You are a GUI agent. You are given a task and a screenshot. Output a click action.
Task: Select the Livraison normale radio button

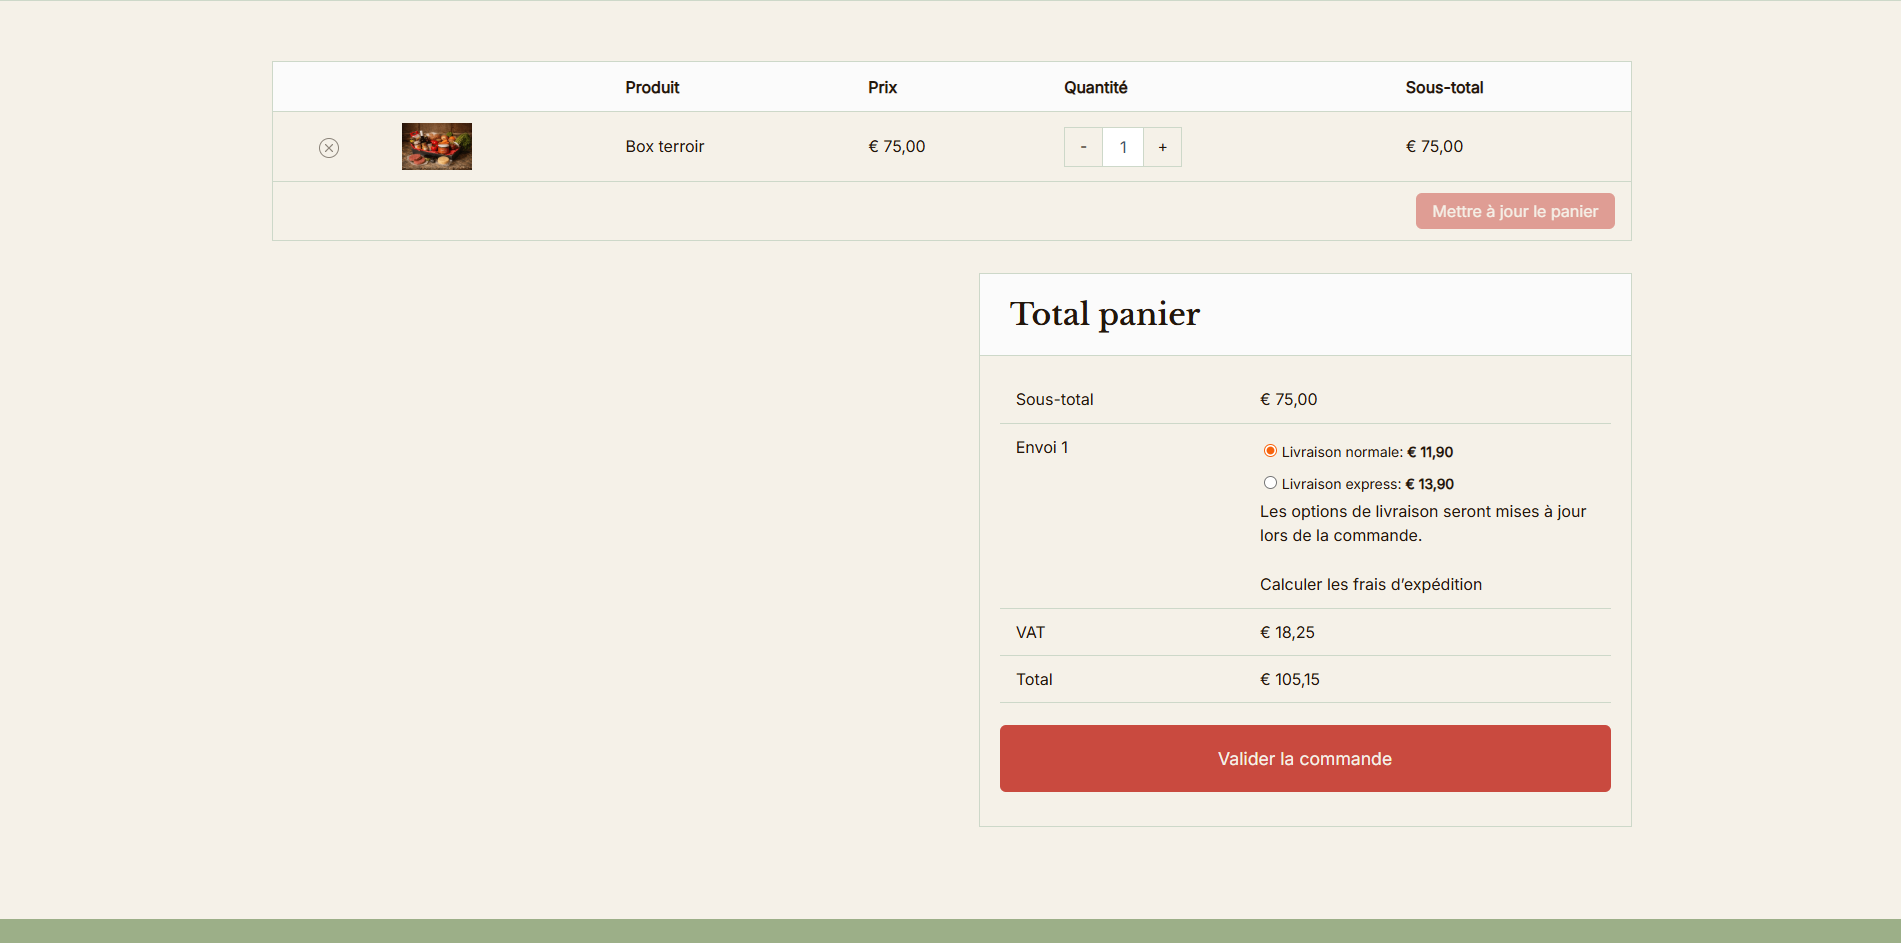point(1270,451)
